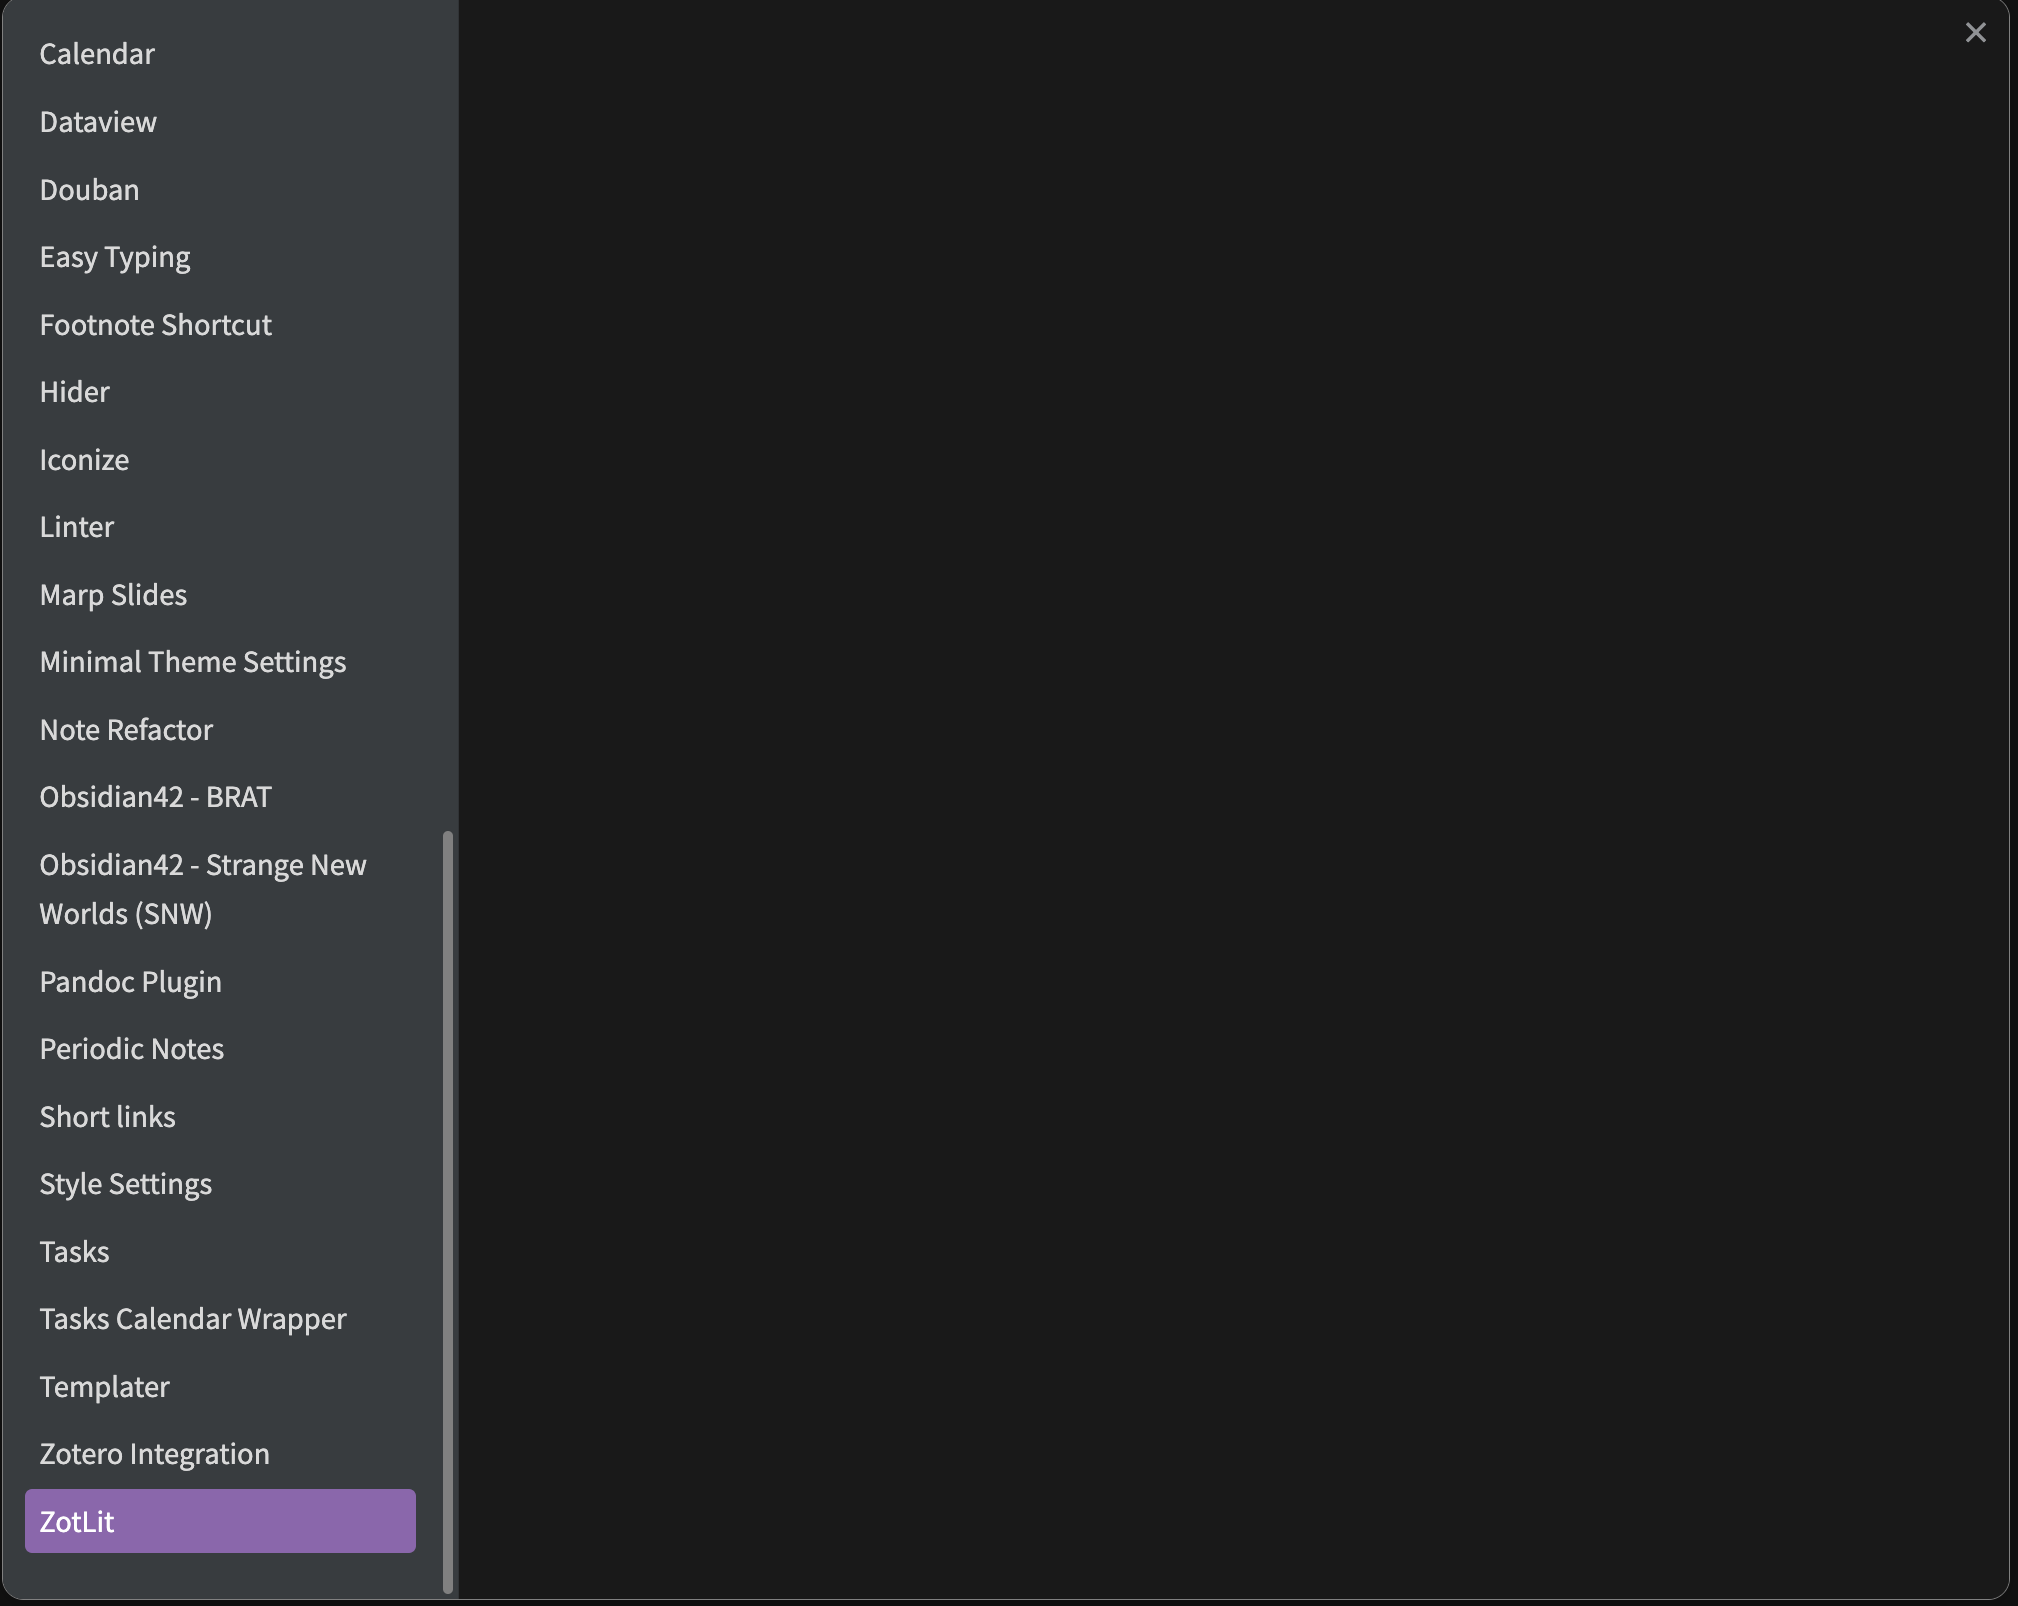Select the Dataview settings tab
Viewport: 2018px width, 1606px height.
click(x=97, y=121)
